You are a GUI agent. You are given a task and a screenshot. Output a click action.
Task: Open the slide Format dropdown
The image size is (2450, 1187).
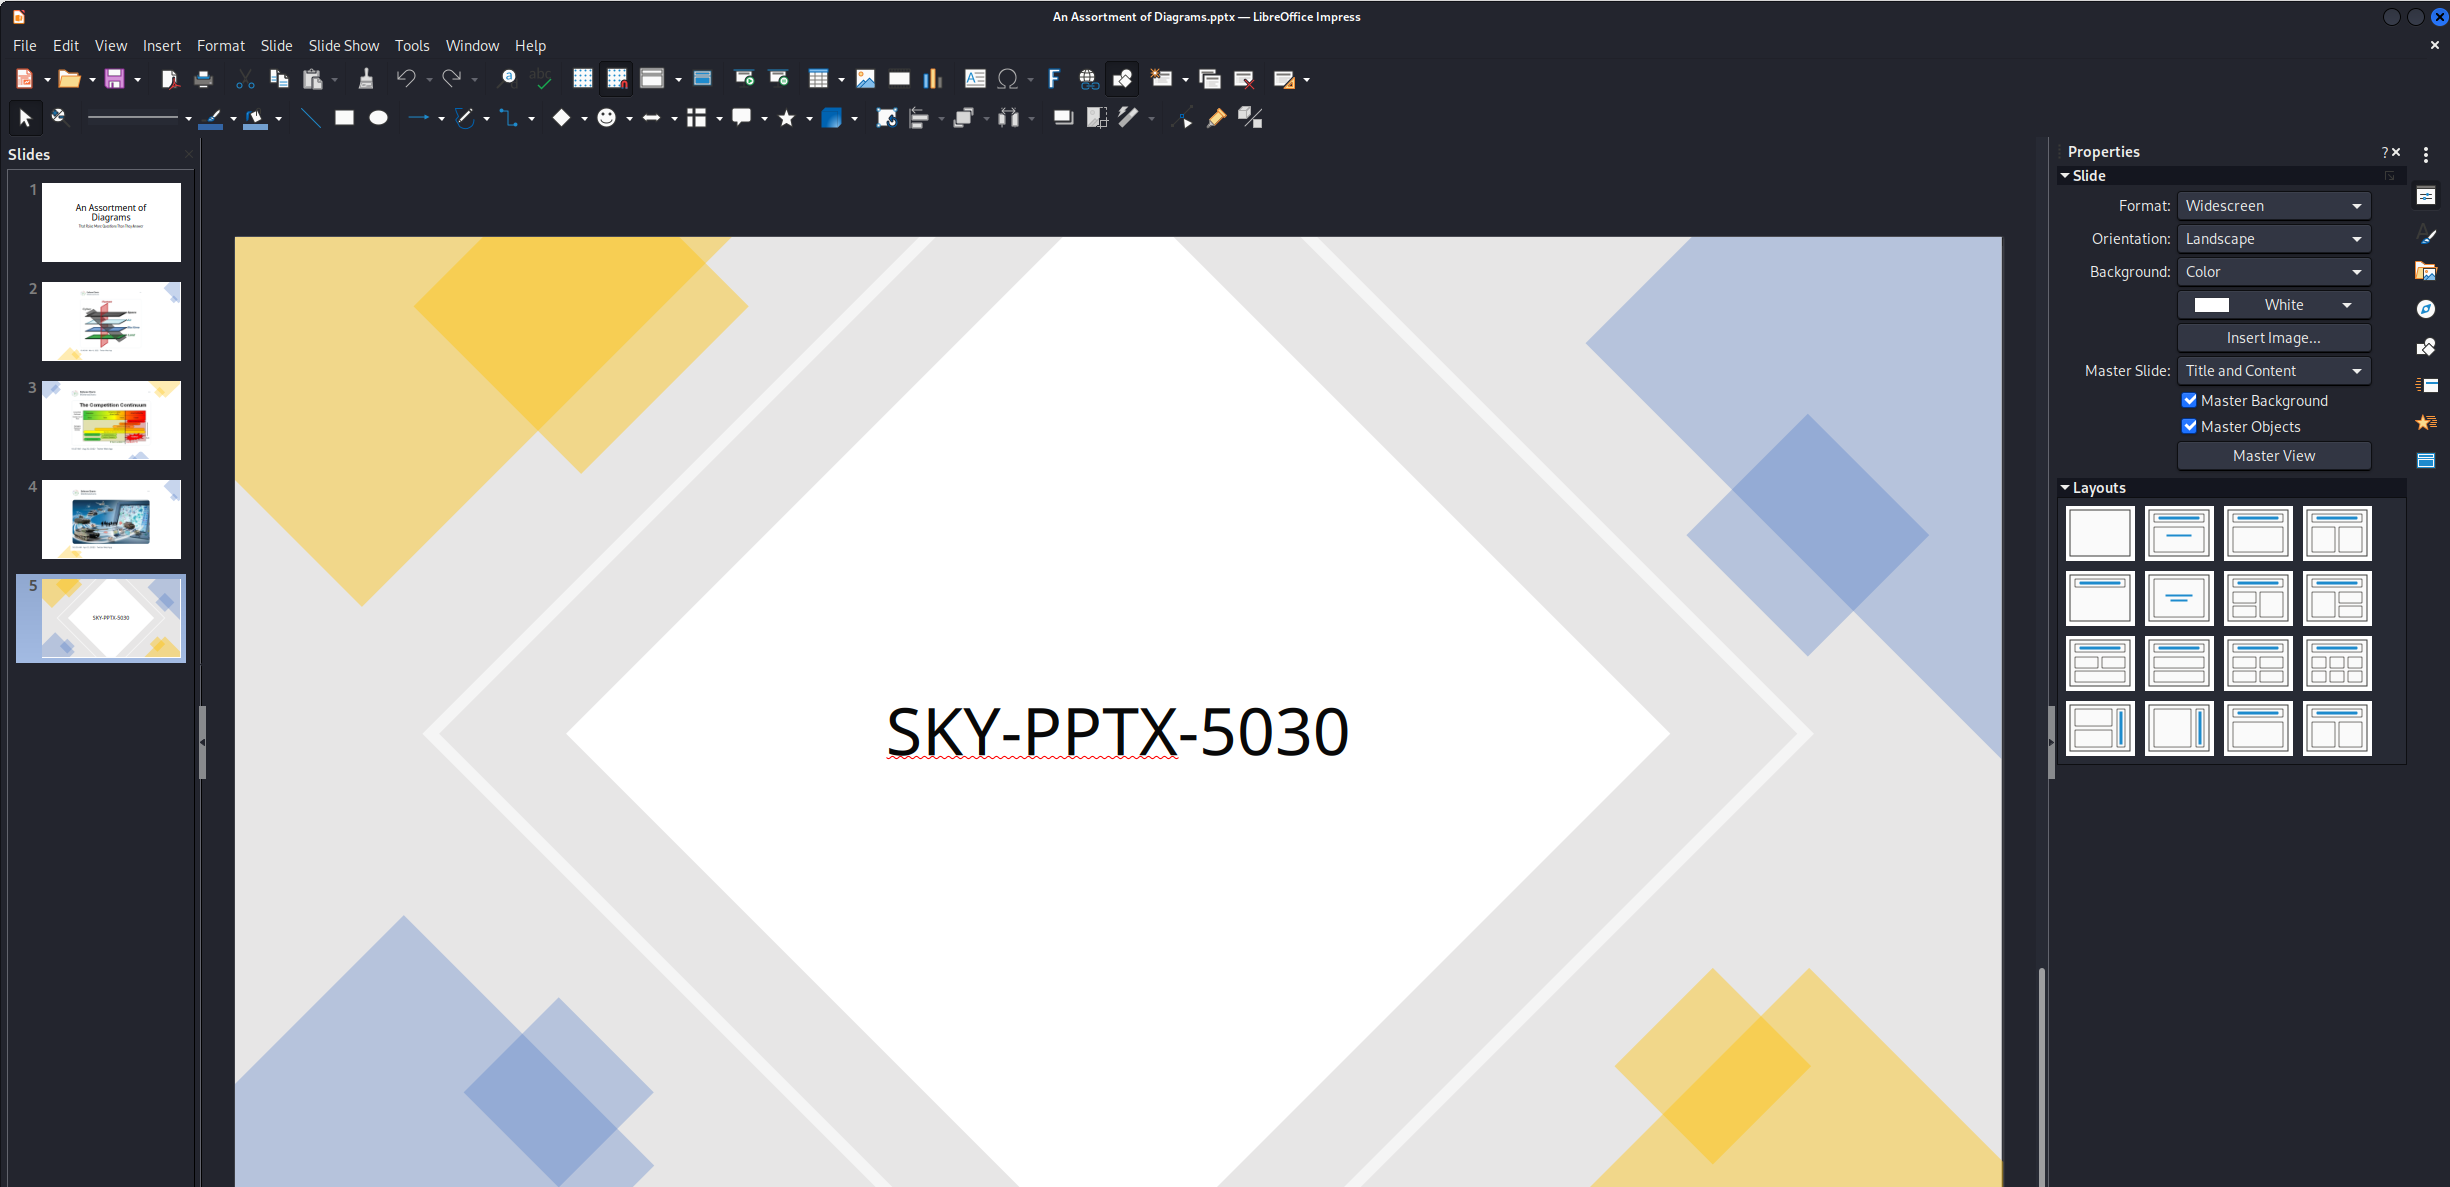tap(2273, 206)
